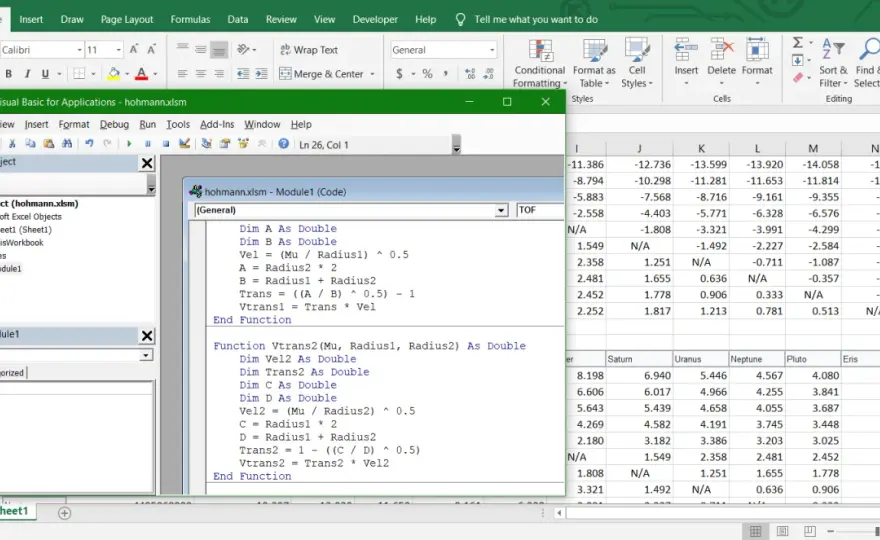
Task: Open the Calibri font name dropdown
Action: 79,50
